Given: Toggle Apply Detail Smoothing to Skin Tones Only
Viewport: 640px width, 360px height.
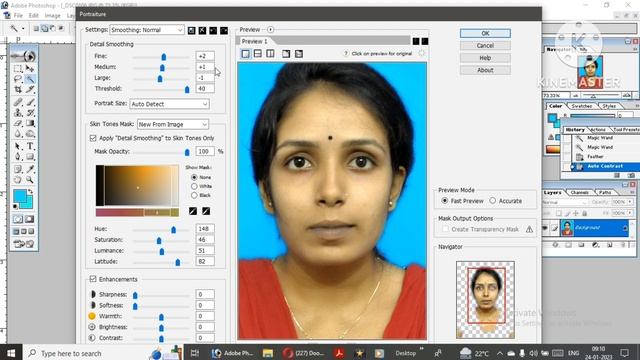Looking at the screenshot, I should point(93,138).
